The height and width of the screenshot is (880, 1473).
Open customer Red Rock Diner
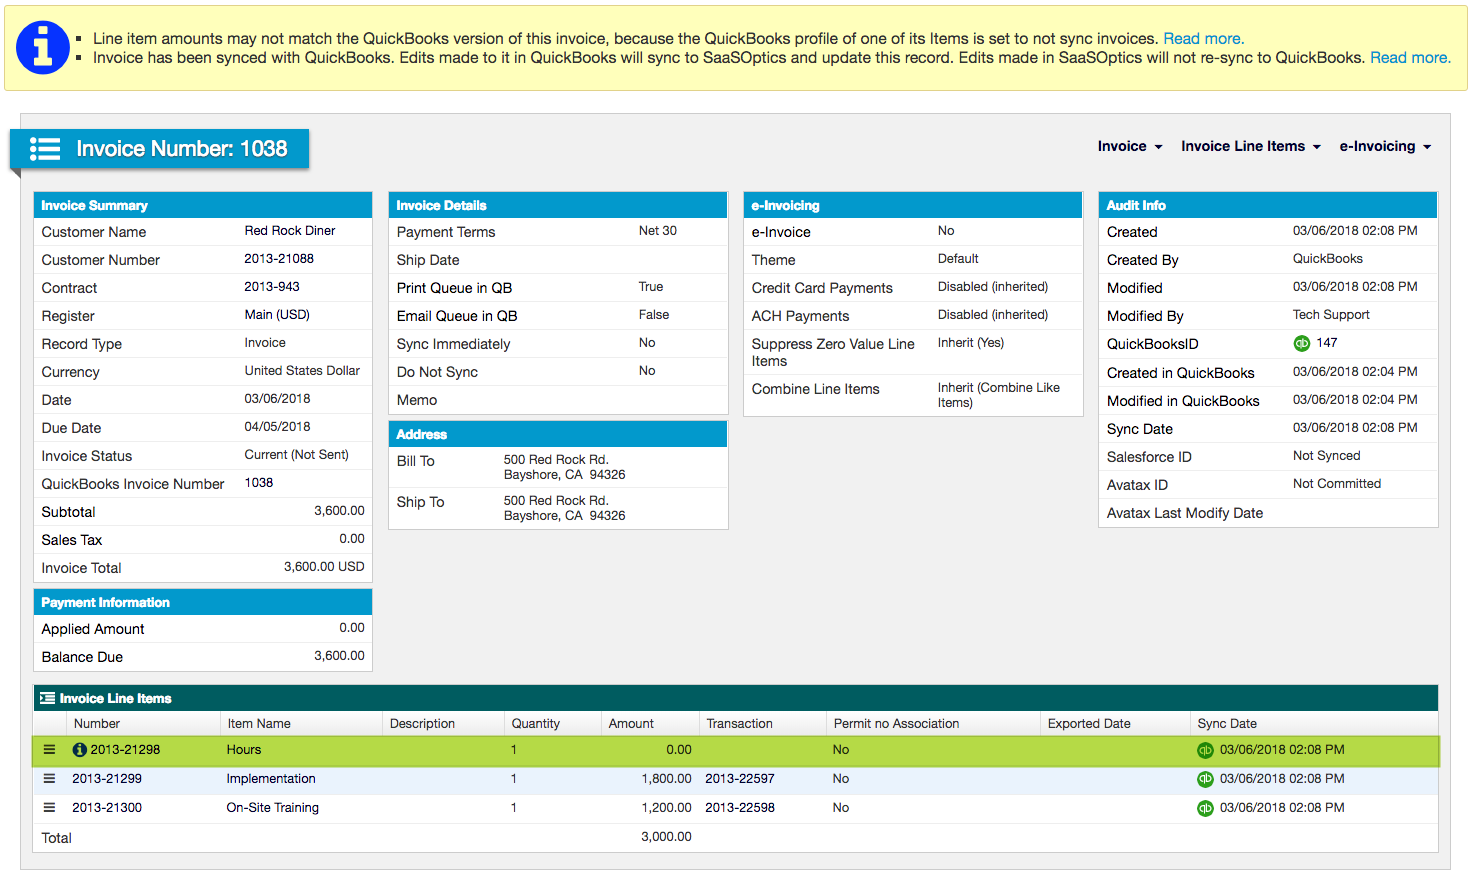point(290,230)
